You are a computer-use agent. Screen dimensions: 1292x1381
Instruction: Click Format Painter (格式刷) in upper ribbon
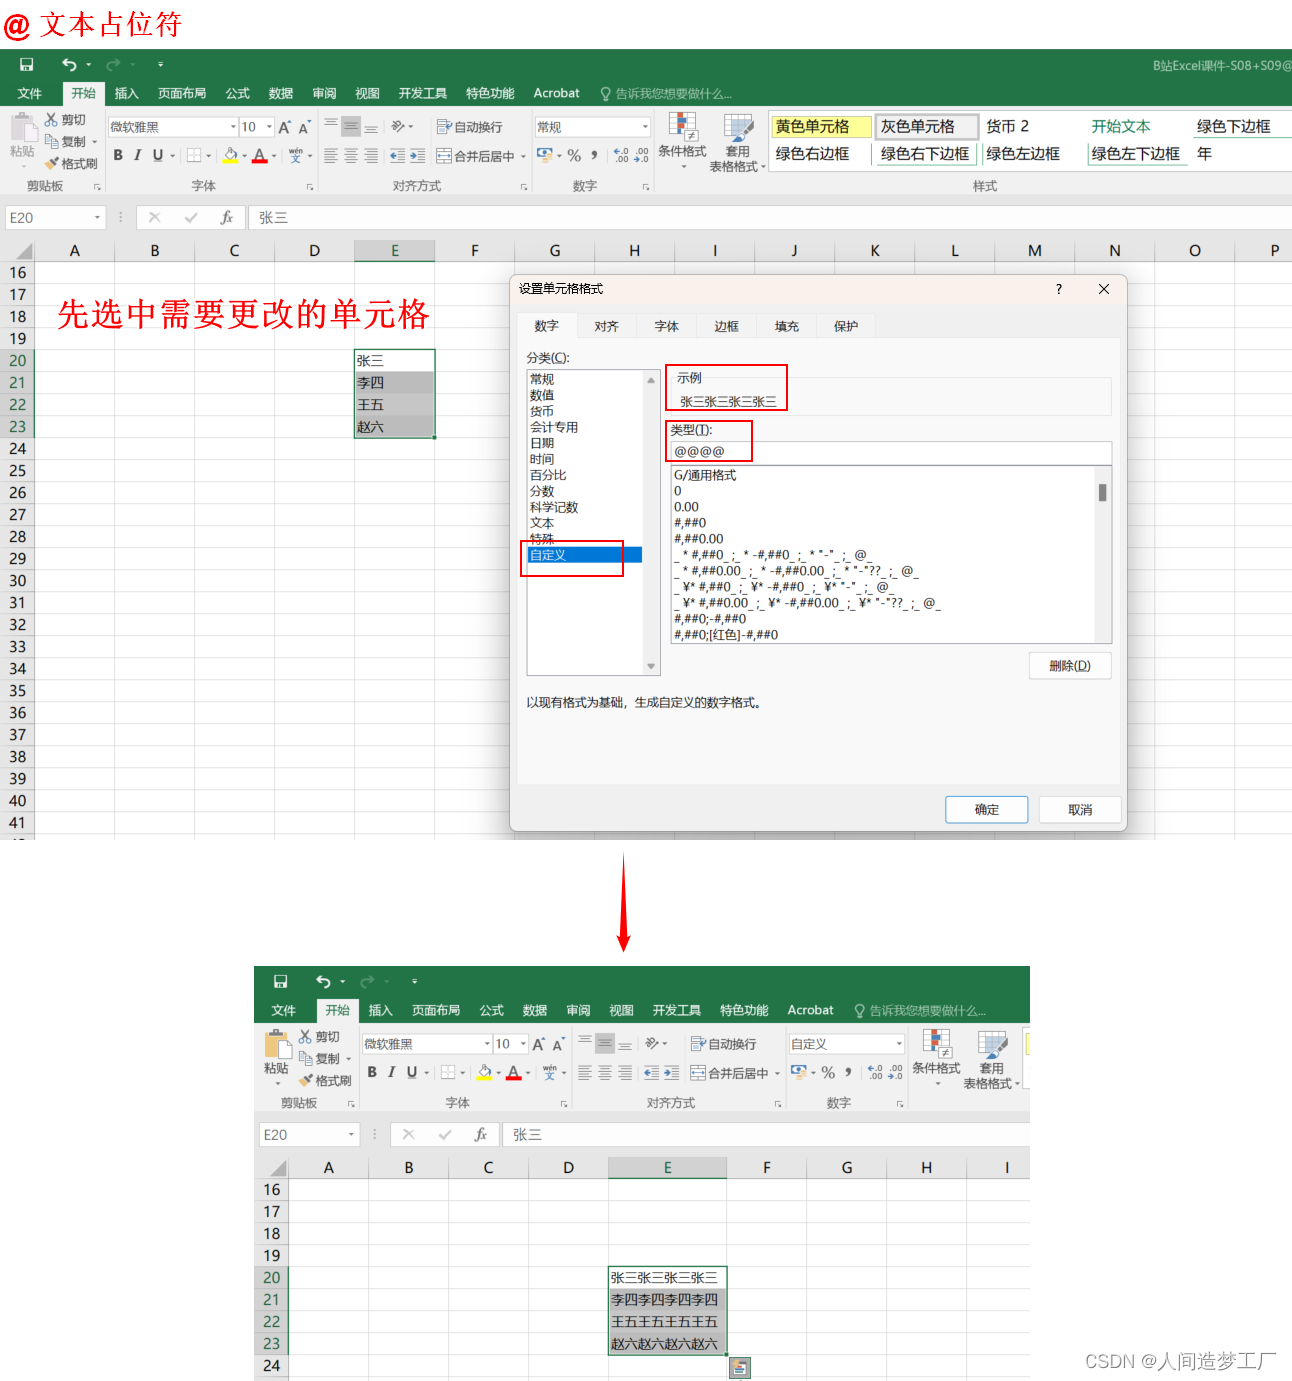point(71,163)
